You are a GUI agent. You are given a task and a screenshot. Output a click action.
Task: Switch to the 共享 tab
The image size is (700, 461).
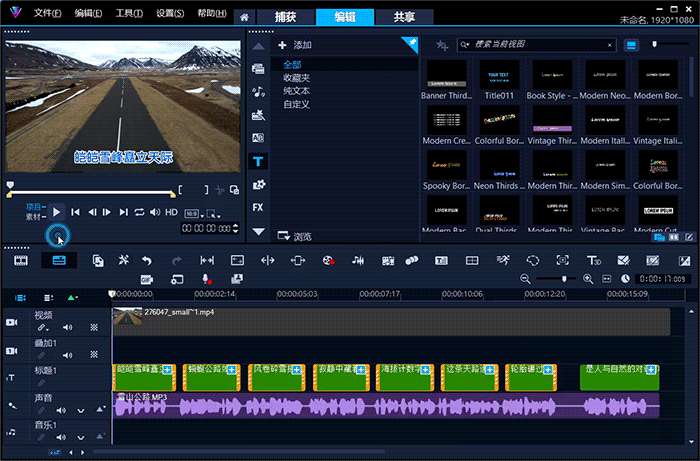click(x=404, y=17)
